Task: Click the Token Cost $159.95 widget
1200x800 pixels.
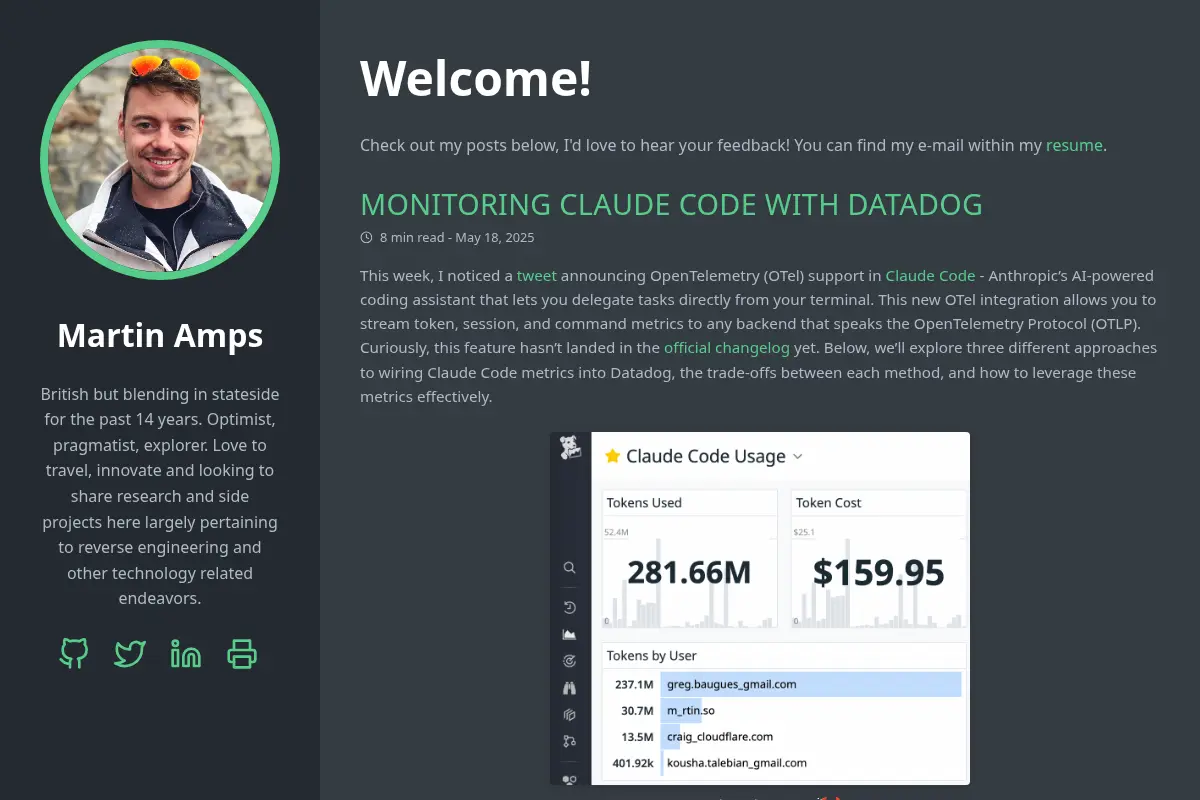Action: click(879, 560)
